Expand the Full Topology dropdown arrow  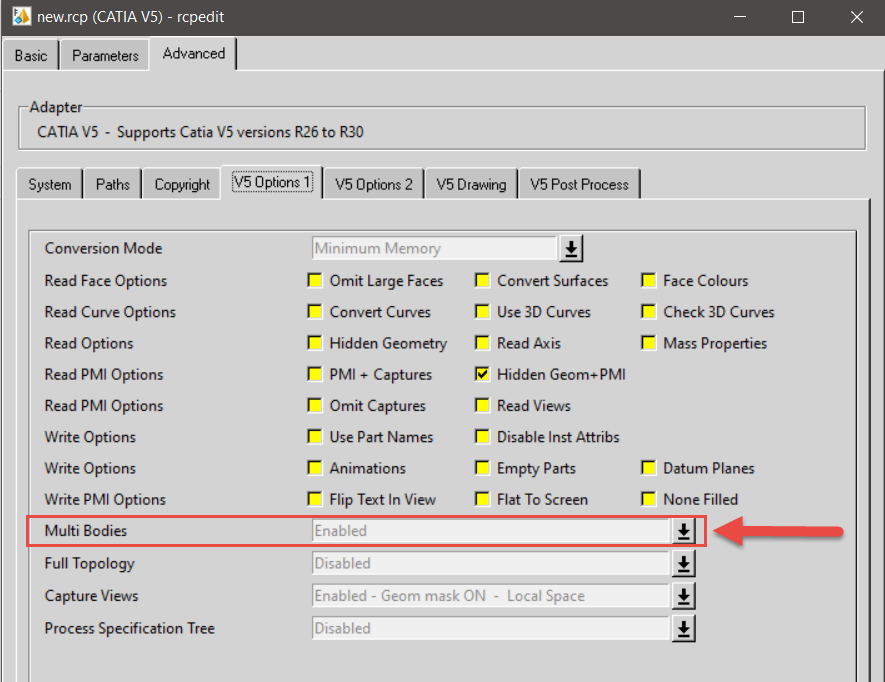point(684,563)
